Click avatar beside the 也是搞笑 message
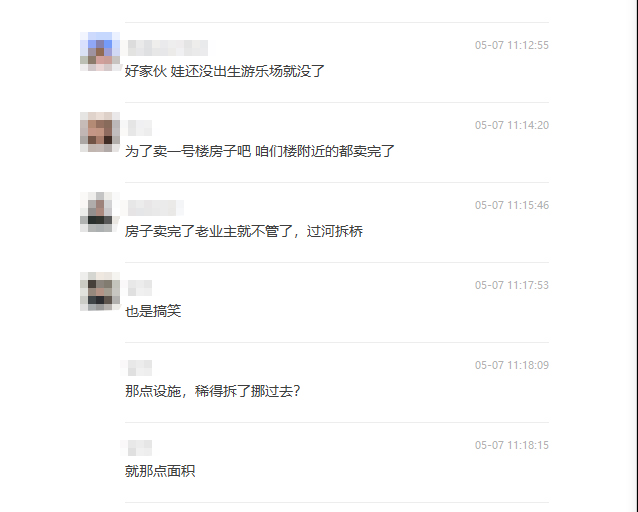 pyautogui.click(x=100, y=291)
